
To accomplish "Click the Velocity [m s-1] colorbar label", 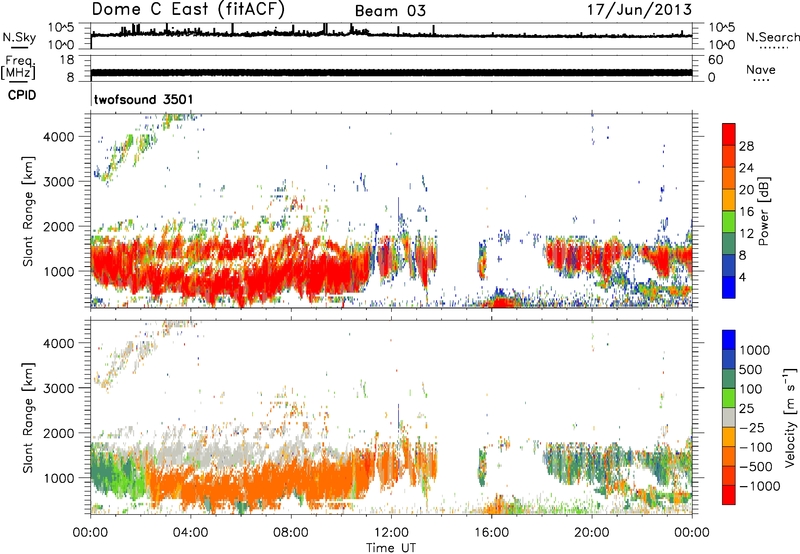I will tap(790, 417).
